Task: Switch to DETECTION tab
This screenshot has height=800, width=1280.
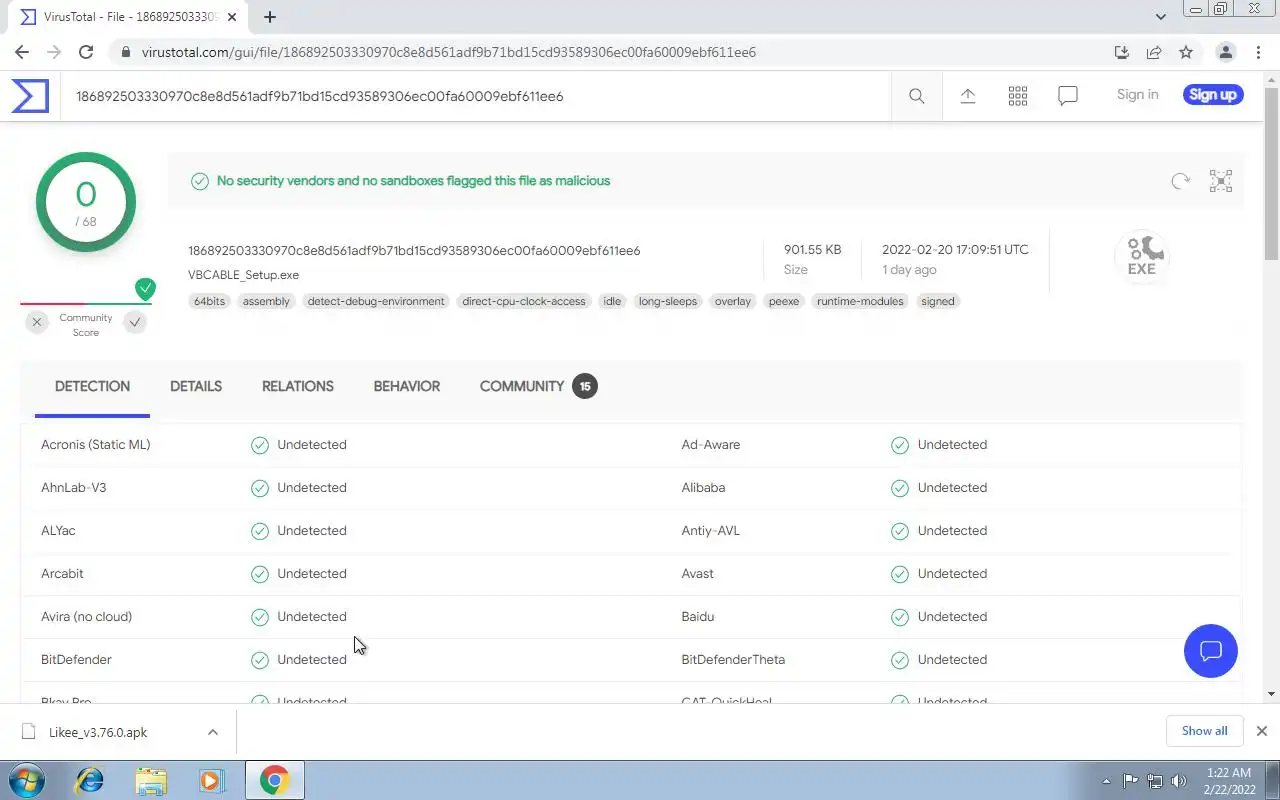Action: [x=92, y=386]
